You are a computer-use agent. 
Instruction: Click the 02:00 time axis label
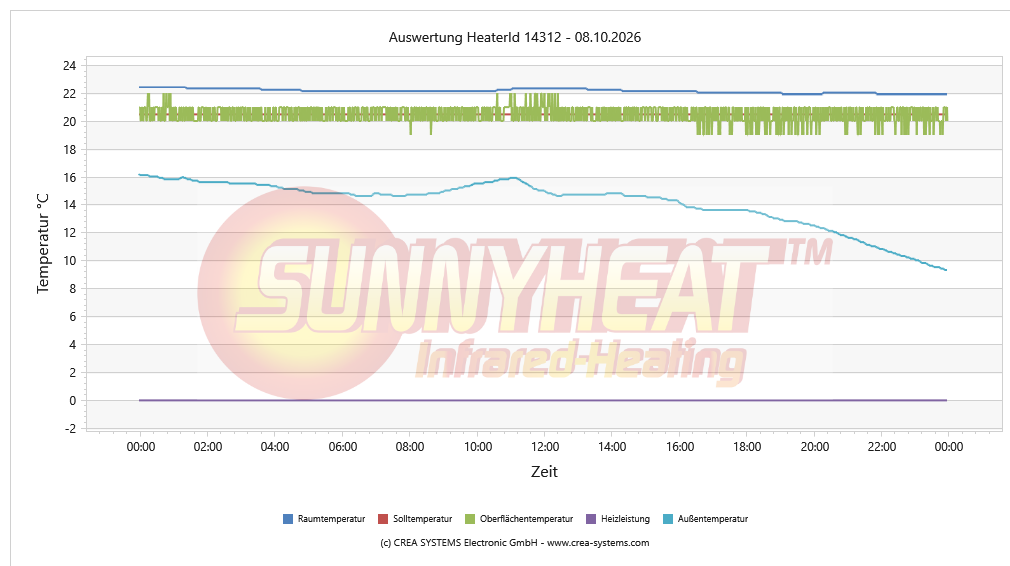click(x=207, y=447)
